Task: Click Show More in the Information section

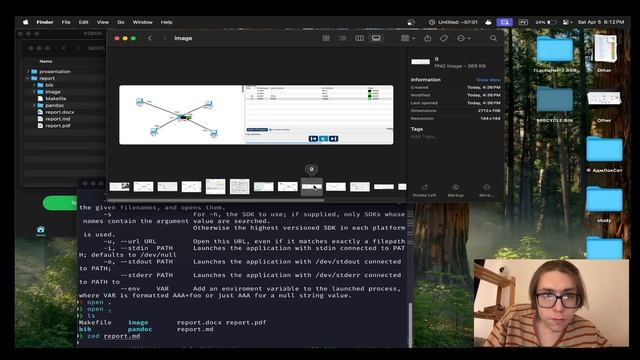Action: (x=488, y=80)
